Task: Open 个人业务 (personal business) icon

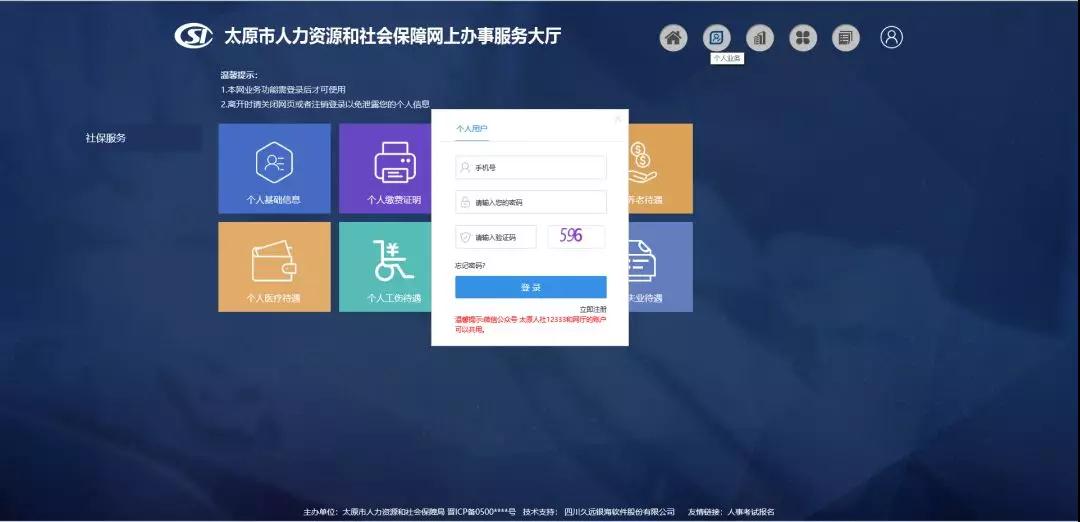Action: click(717, 38)
